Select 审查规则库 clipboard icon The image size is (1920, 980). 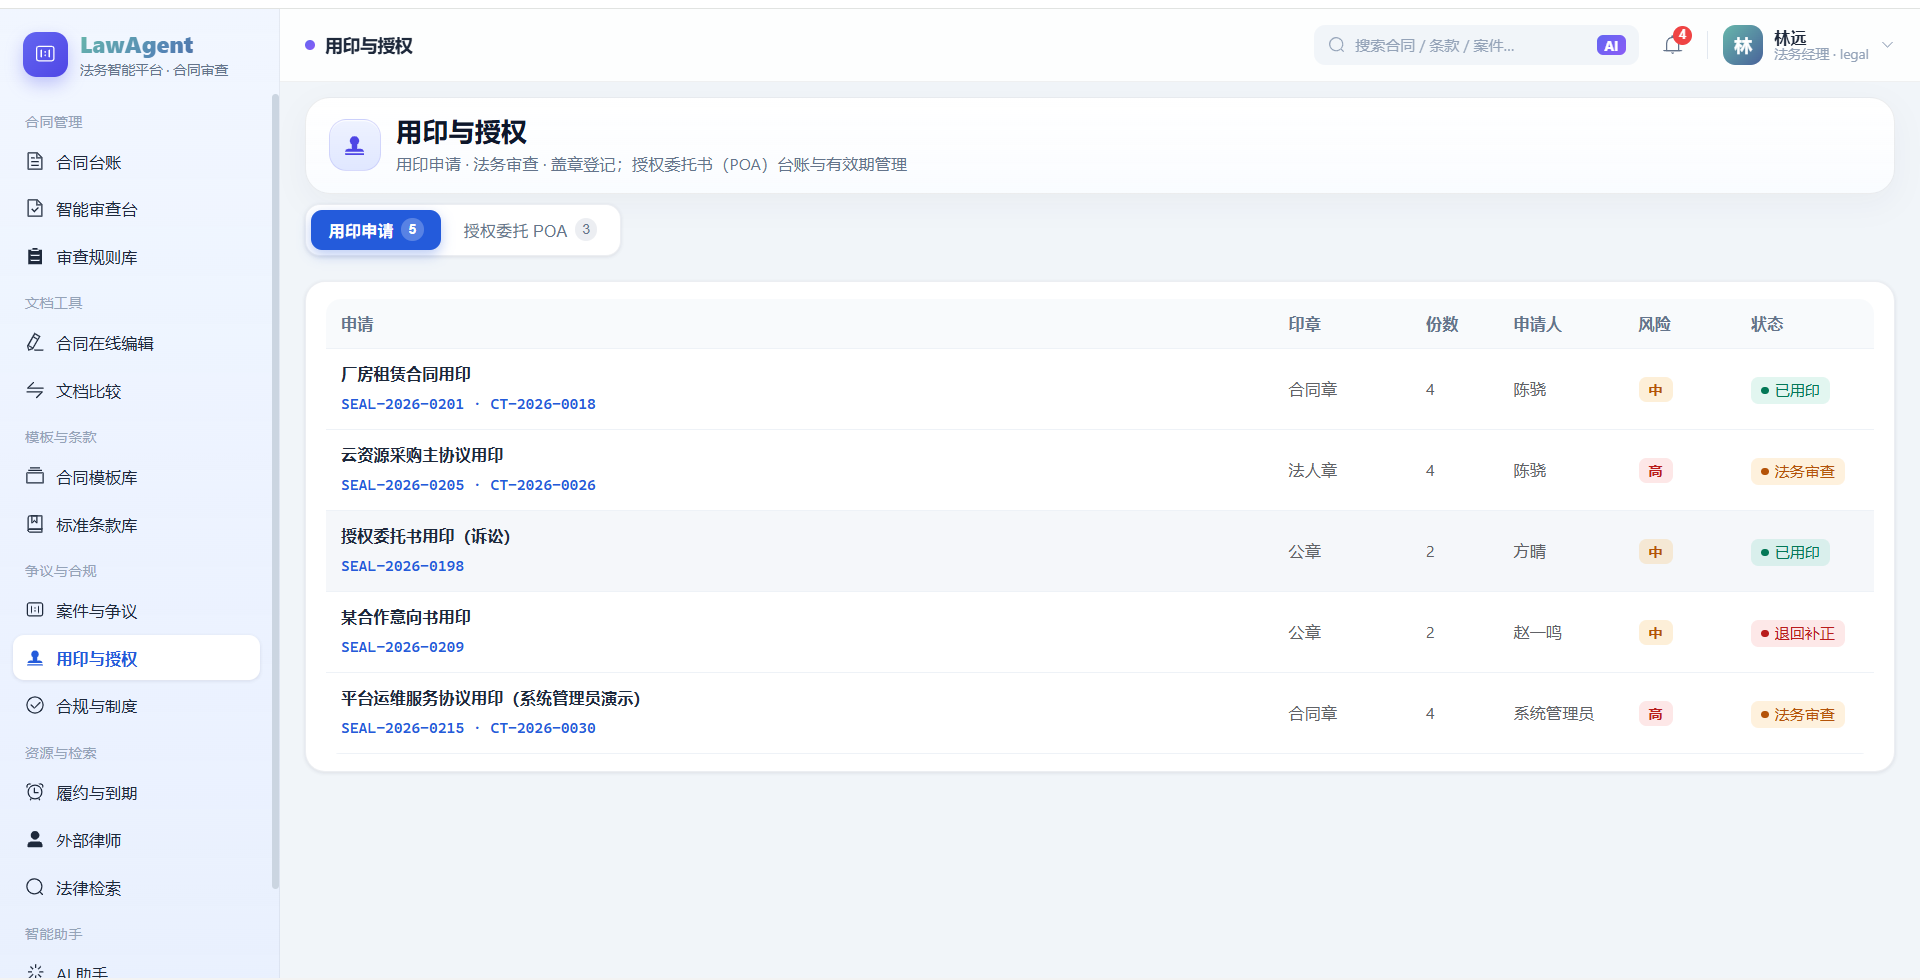tap(35, 257)
